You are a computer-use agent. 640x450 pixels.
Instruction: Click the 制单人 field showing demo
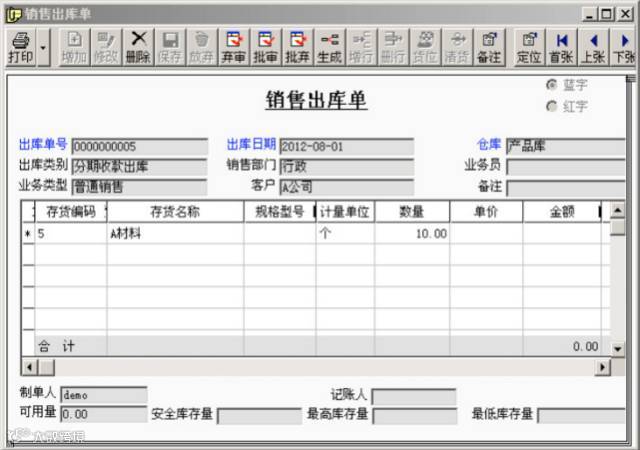(104, 395)
